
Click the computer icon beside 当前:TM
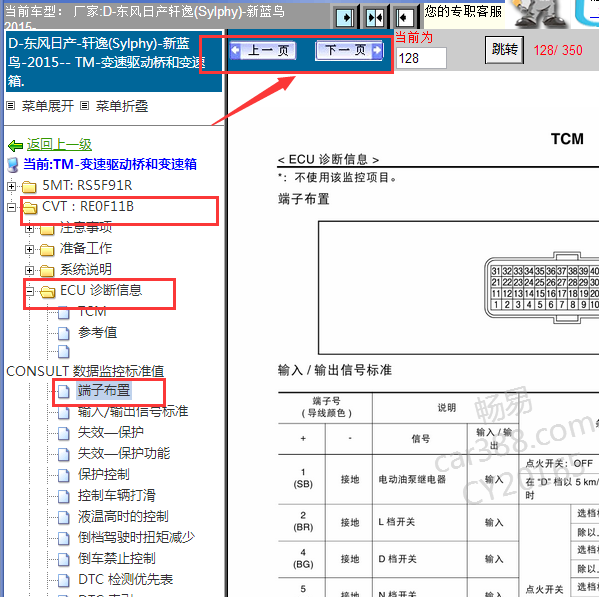(13, 165)
